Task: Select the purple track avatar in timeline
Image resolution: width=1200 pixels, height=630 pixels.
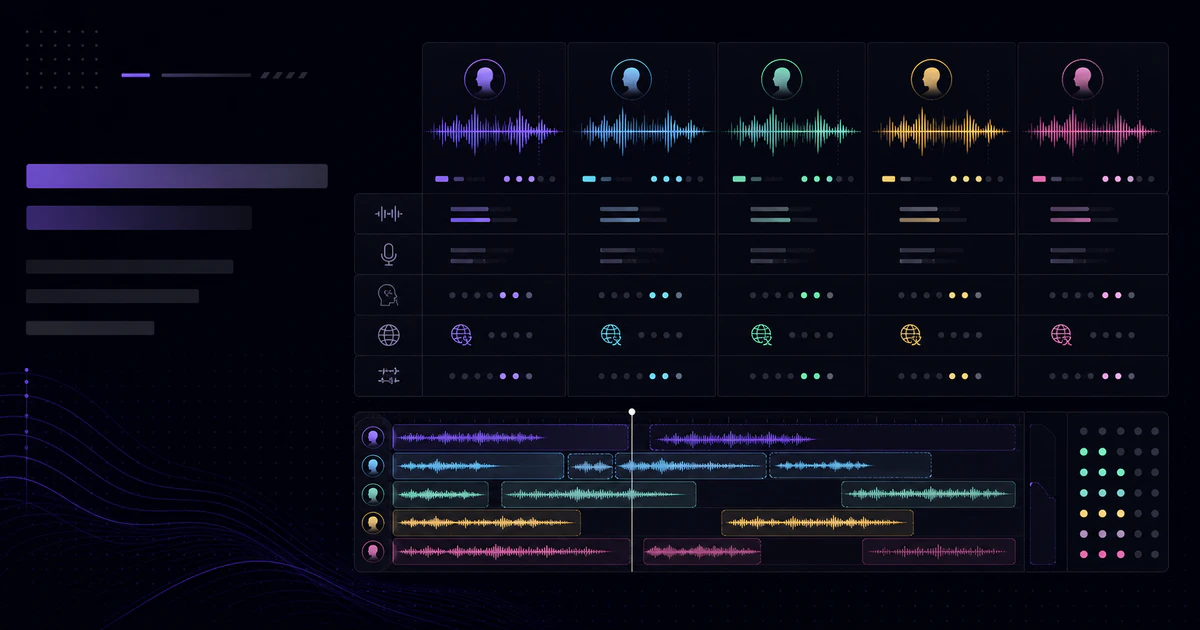Action: [x=373, y=437]
